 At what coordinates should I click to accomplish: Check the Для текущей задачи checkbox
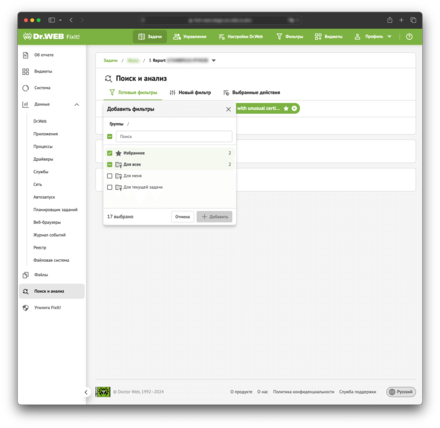[x=110, y=187]
